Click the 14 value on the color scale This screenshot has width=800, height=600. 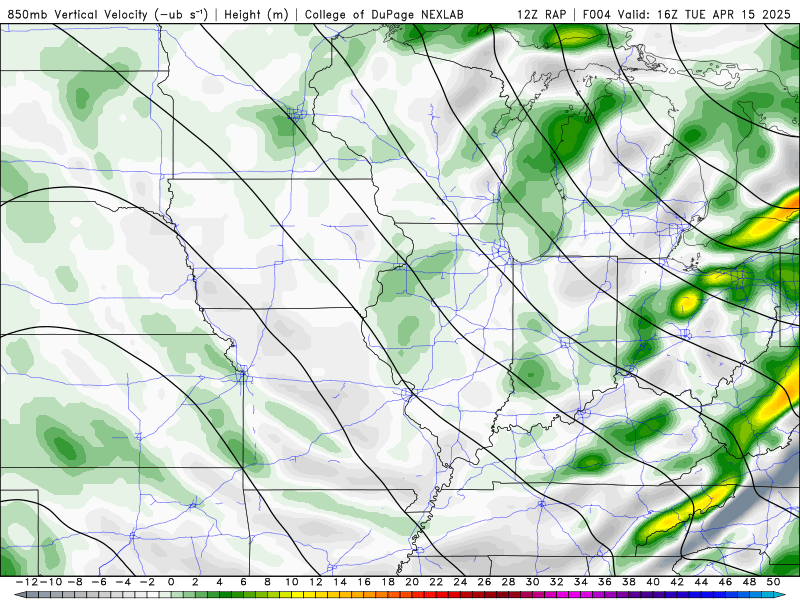[x=340, y=582]
